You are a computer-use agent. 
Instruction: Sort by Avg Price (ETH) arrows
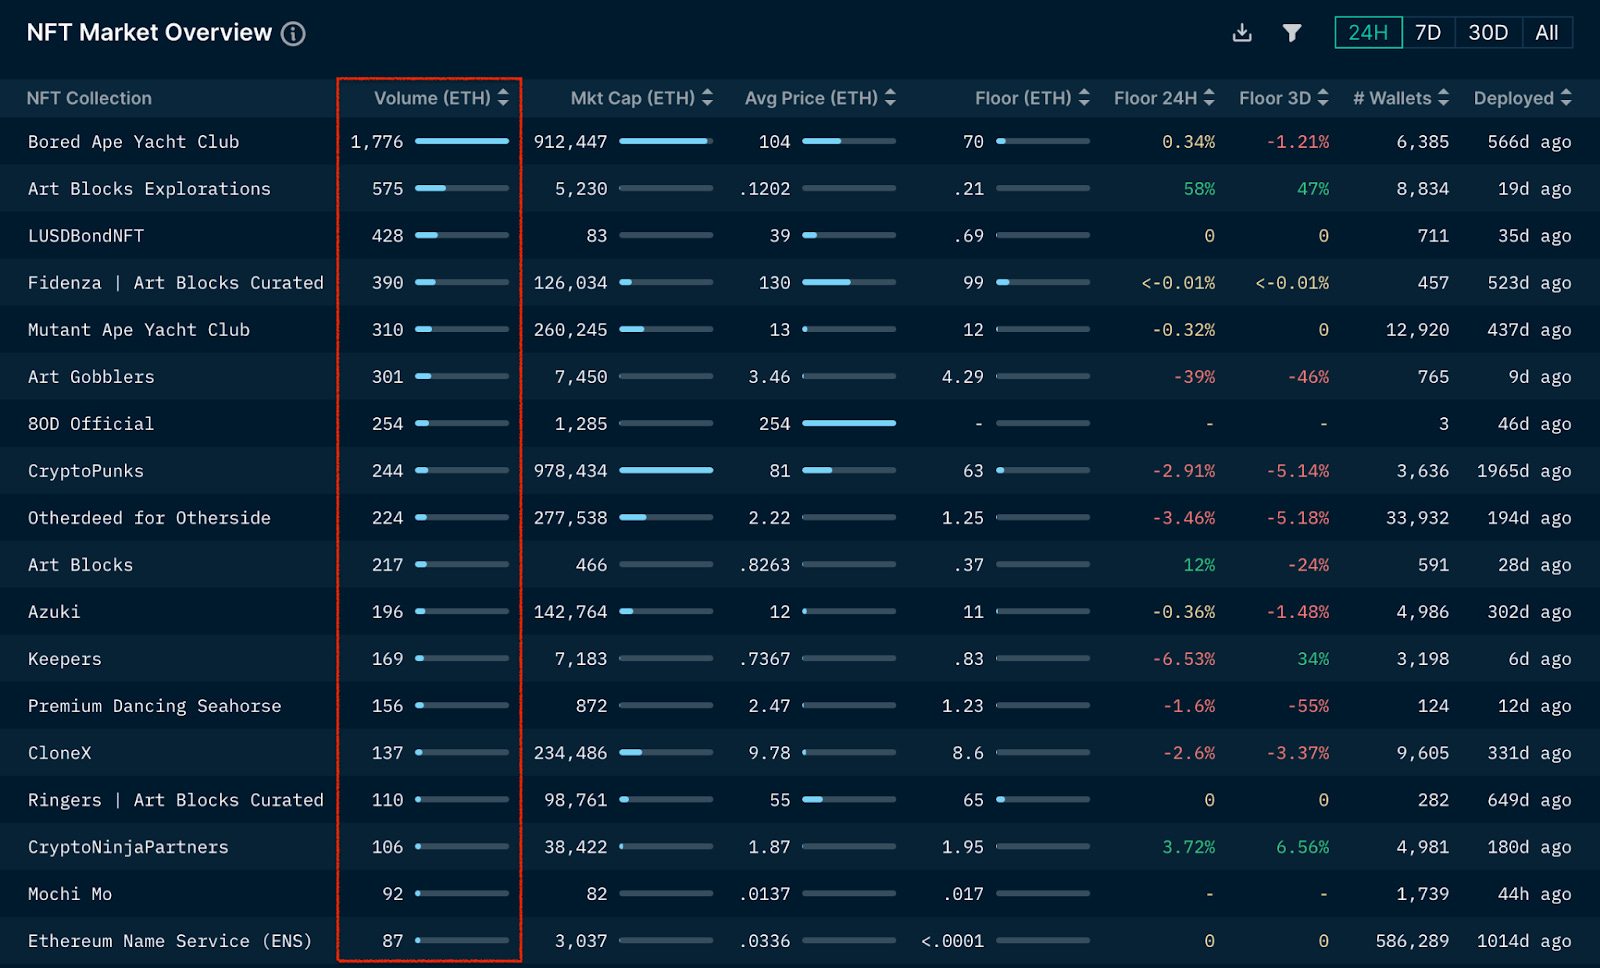[x=890, y=98]
